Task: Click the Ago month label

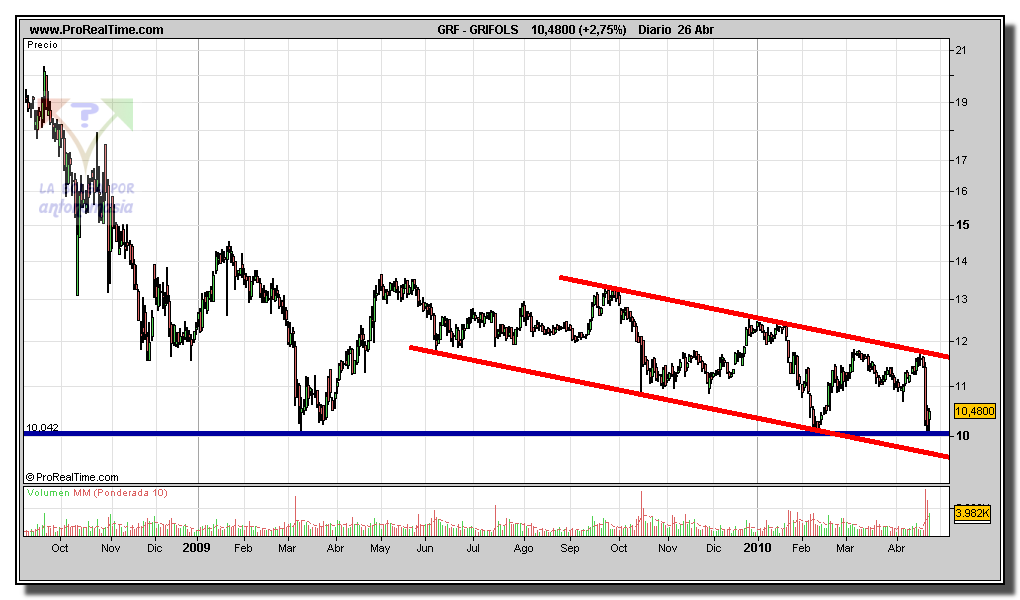Action: (523, 549)
